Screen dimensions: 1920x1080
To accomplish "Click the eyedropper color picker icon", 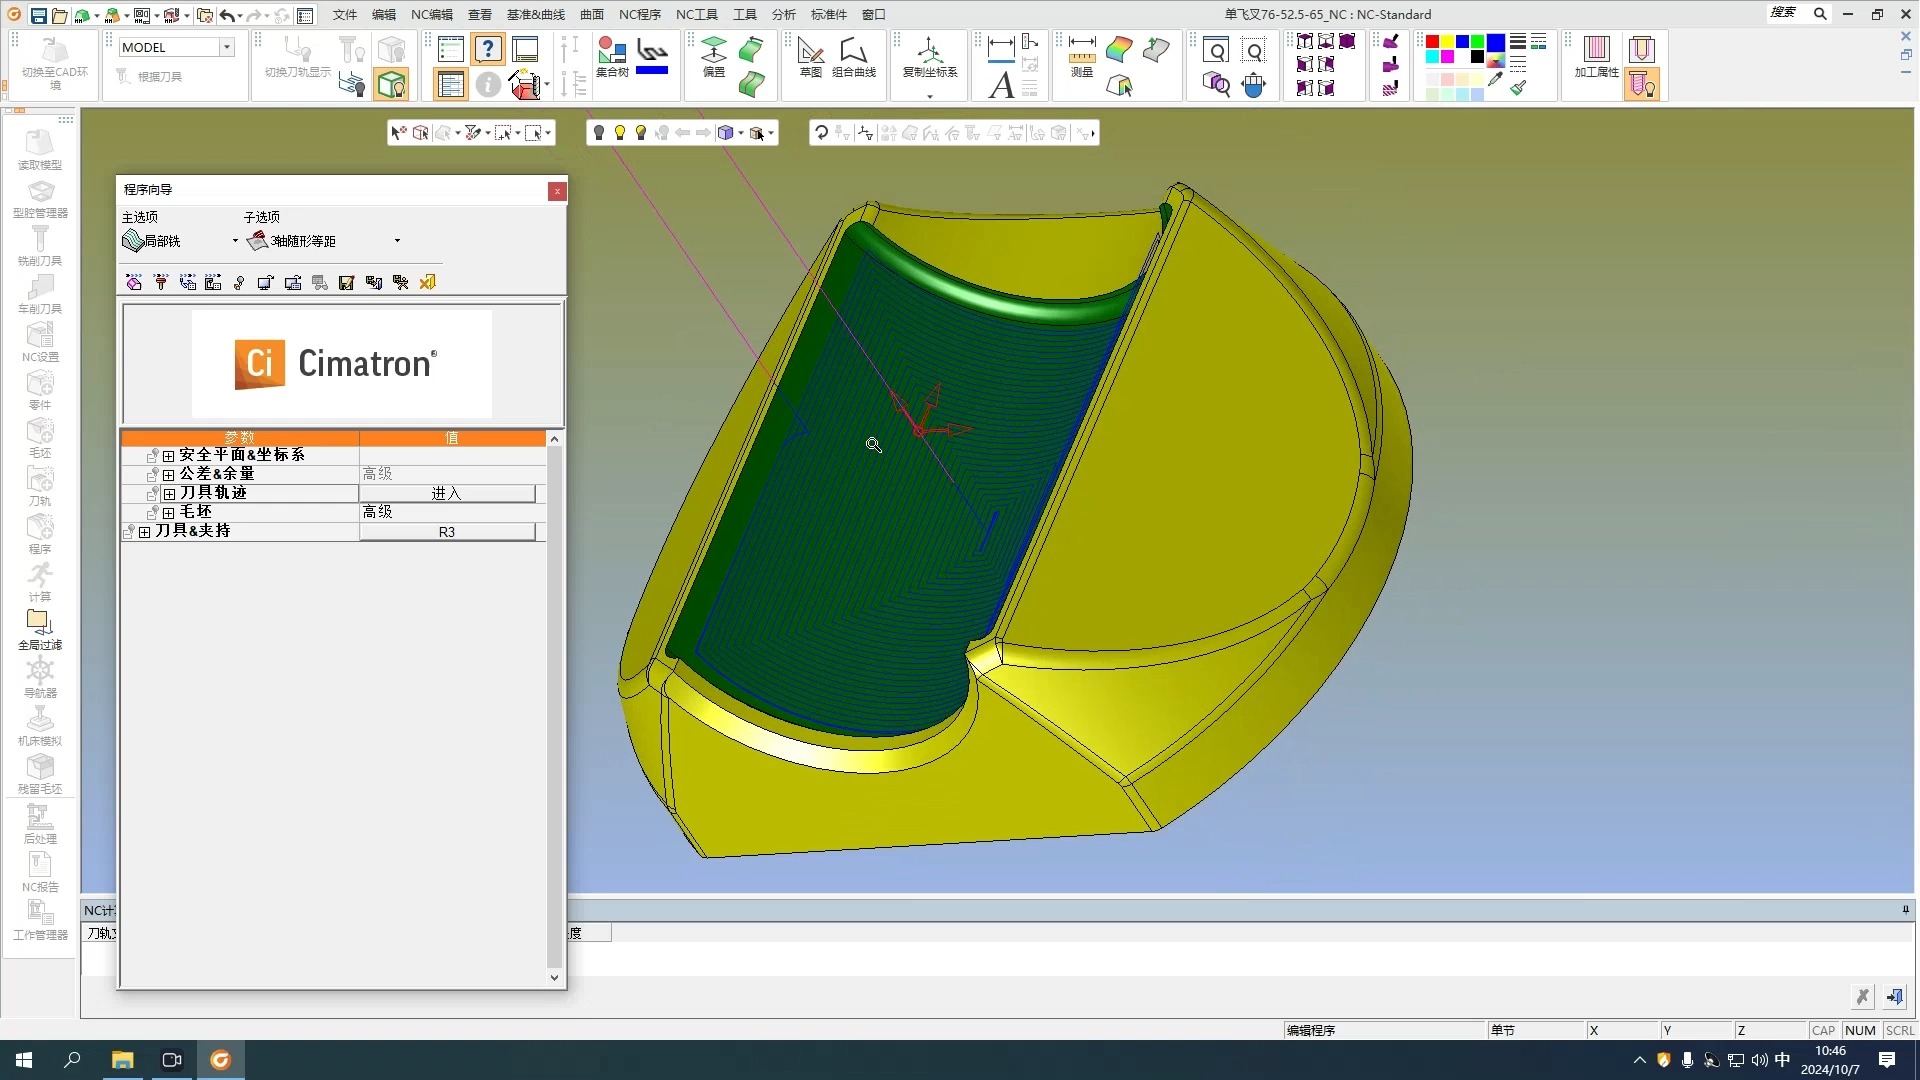I will [x=1495, y=80].
